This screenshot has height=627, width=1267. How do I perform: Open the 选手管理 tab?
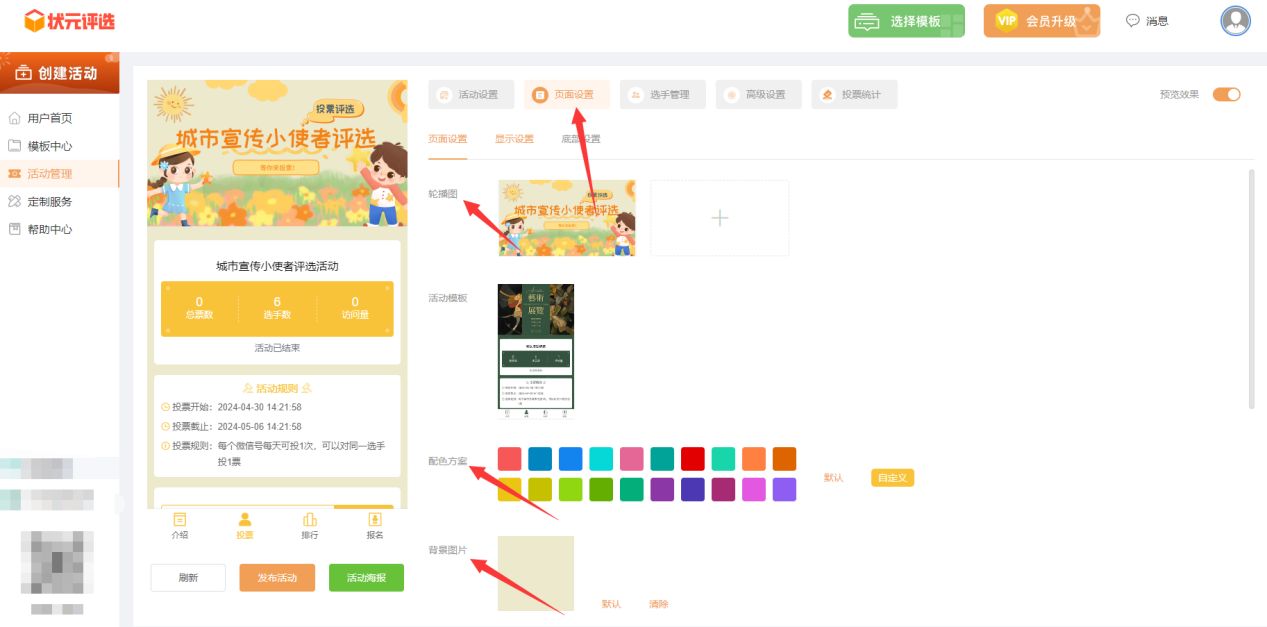(x=662, y=95)
